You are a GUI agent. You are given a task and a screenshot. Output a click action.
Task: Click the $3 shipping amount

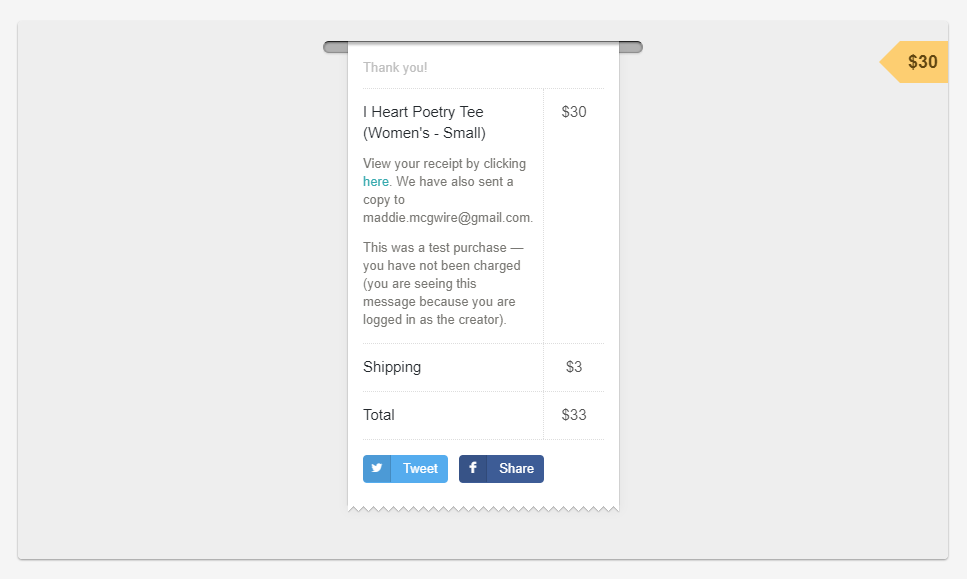(x=574, y=367)
